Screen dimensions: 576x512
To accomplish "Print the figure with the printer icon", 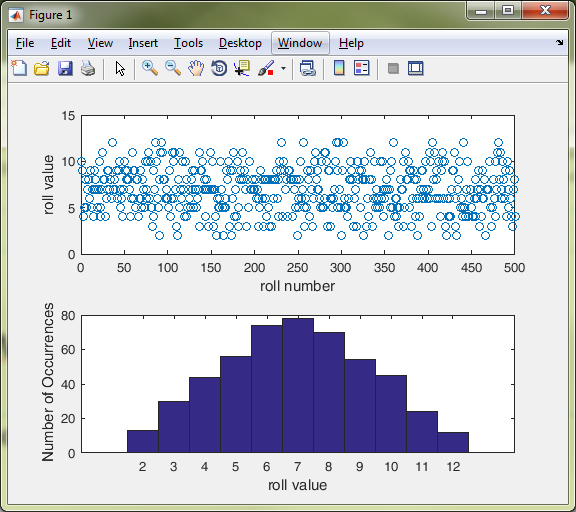I will pyautogui.click(x=88, y=68).
